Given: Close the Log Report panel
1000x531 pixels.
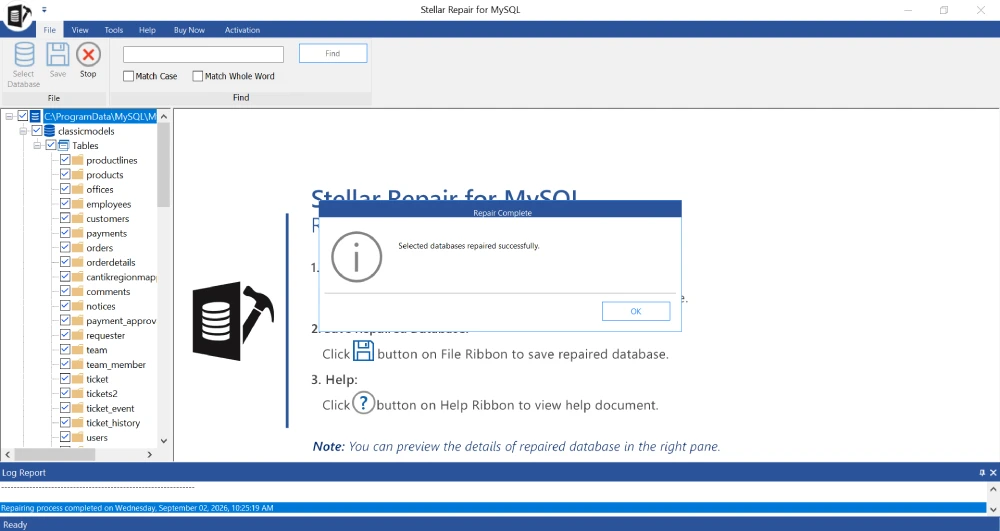Looking at the screenshot, I should (993, 472).
